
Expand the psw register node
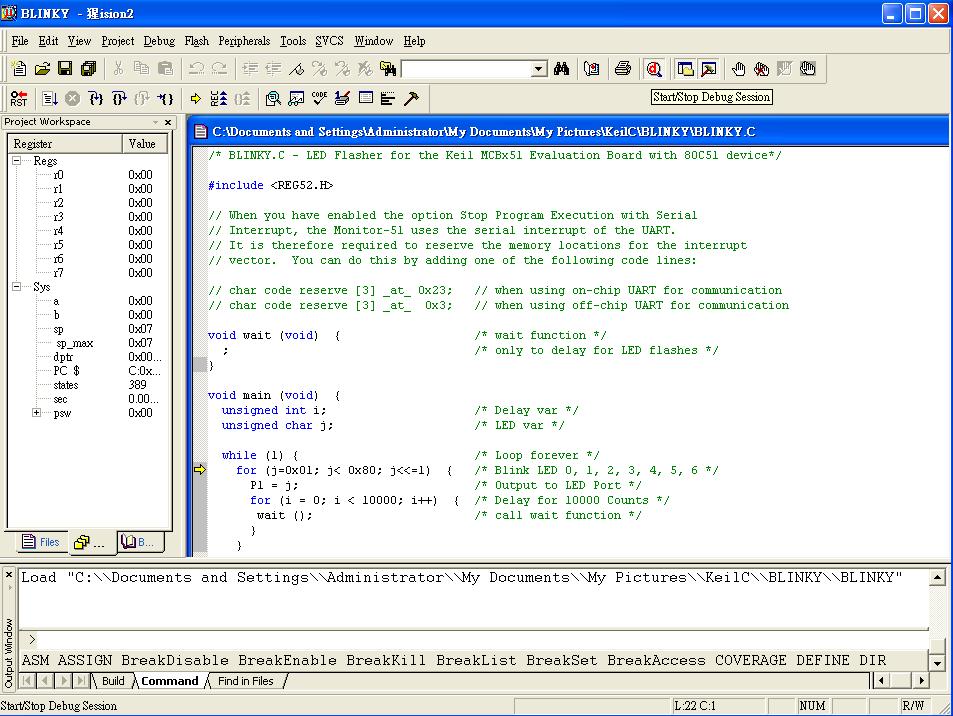37,413
